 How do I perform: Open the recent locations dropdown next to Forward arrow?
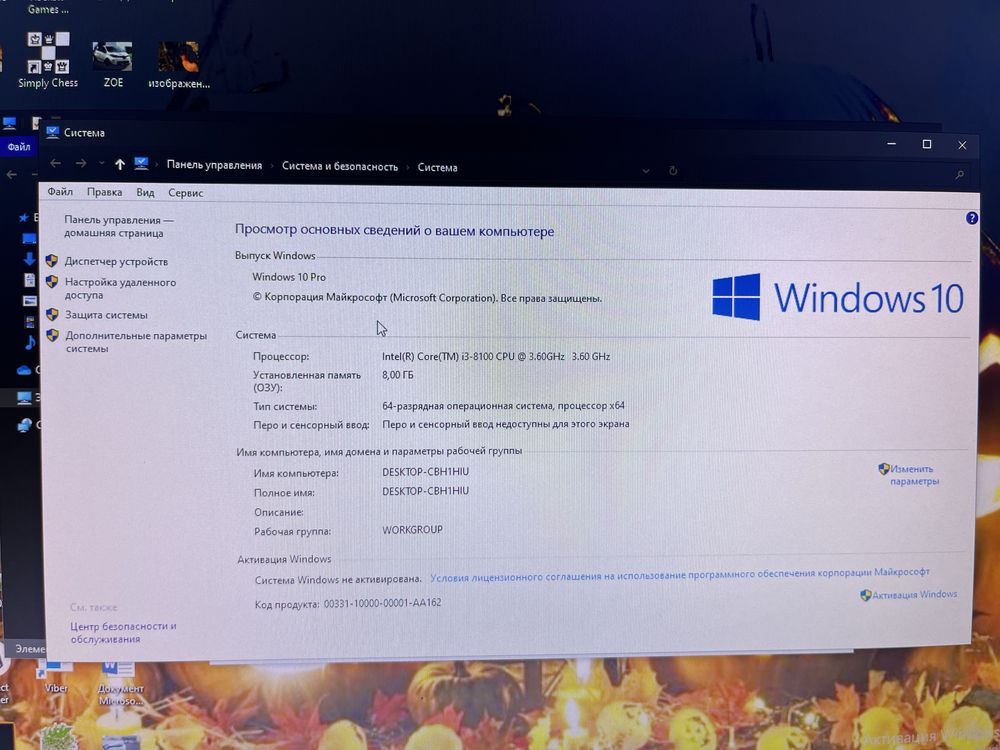(x=101, y=164)
